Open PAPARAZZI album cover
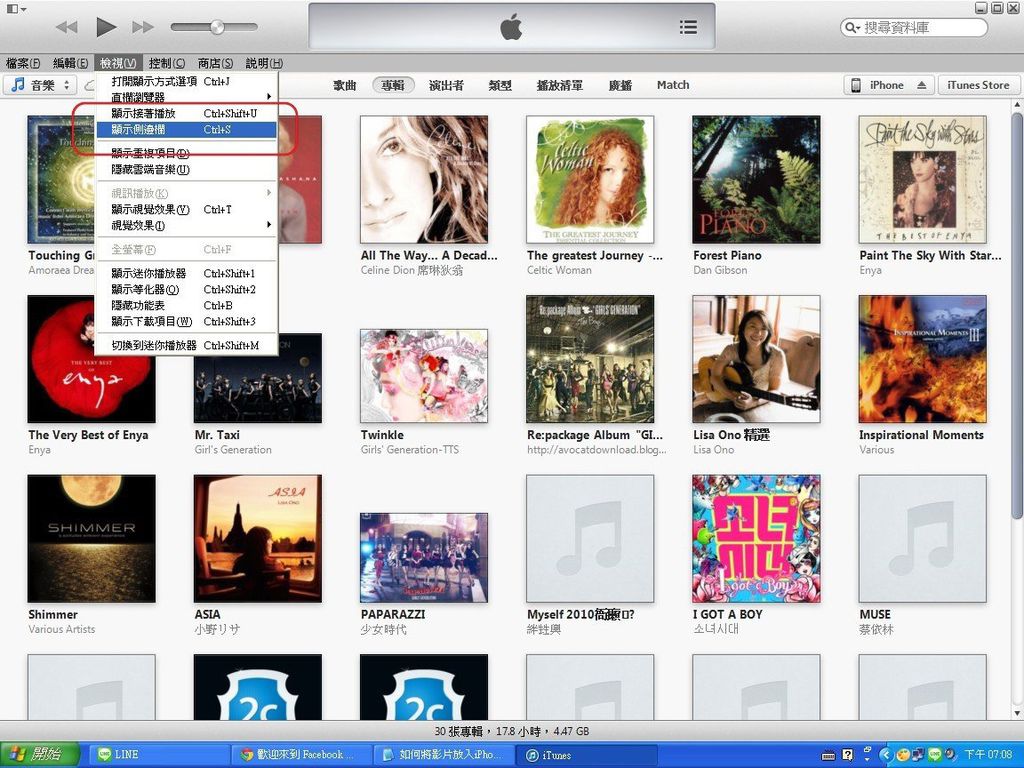 pos(424,558)
